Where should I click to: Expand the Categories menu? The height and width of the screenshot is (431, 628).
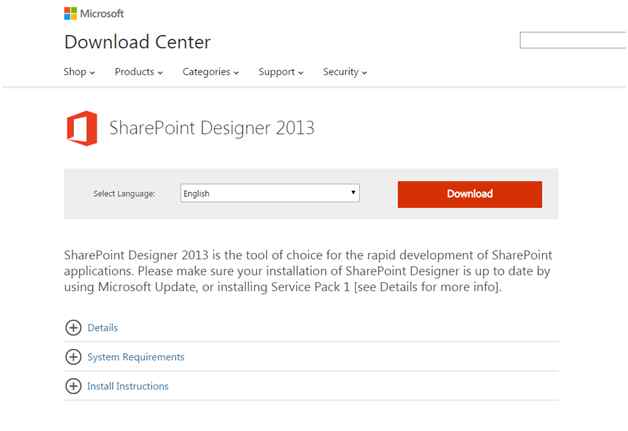point(209,72)
